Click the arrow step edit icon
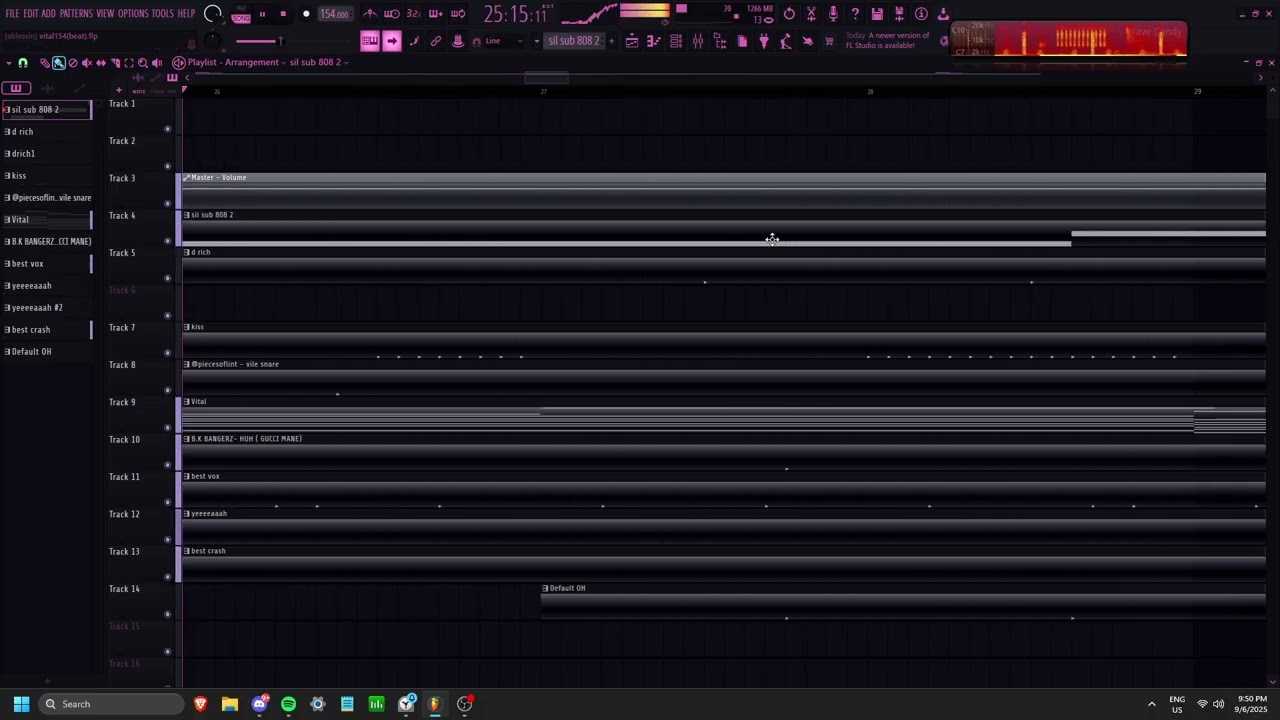1280x720 pixels. point(392,41)
